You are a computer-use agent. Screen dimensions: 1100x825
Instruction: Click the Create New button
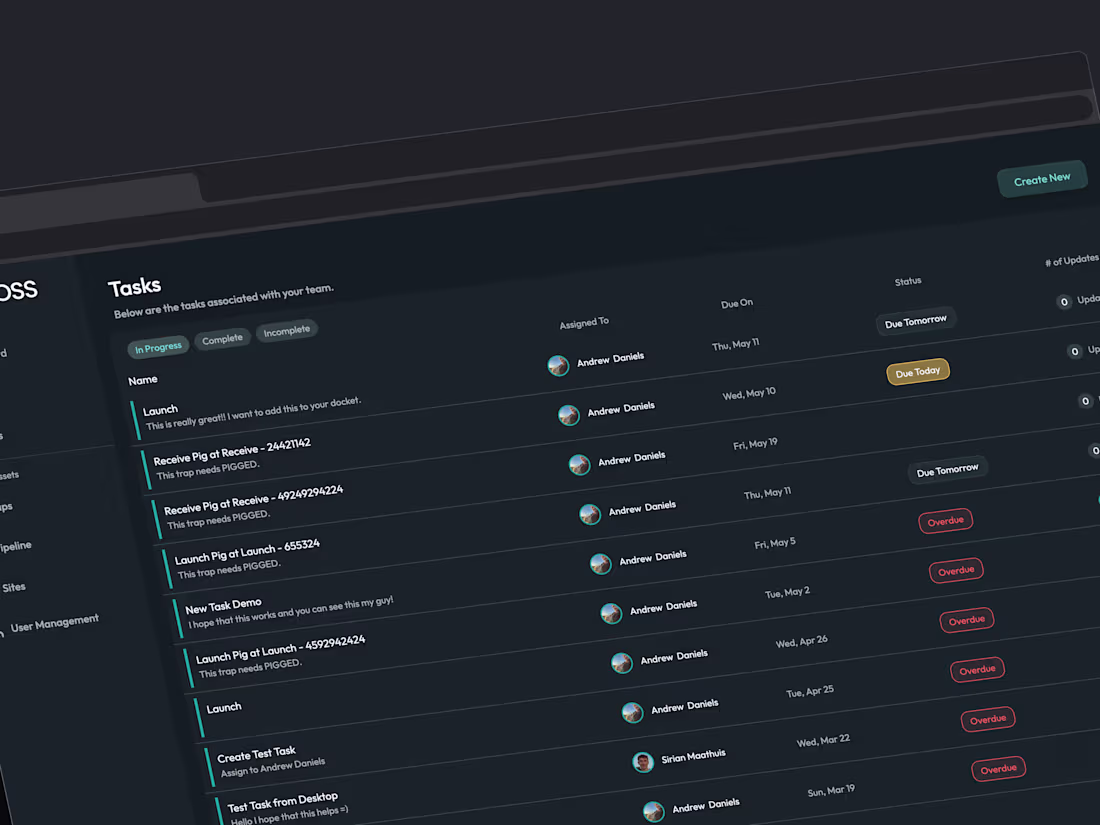tap(1042, 179)
